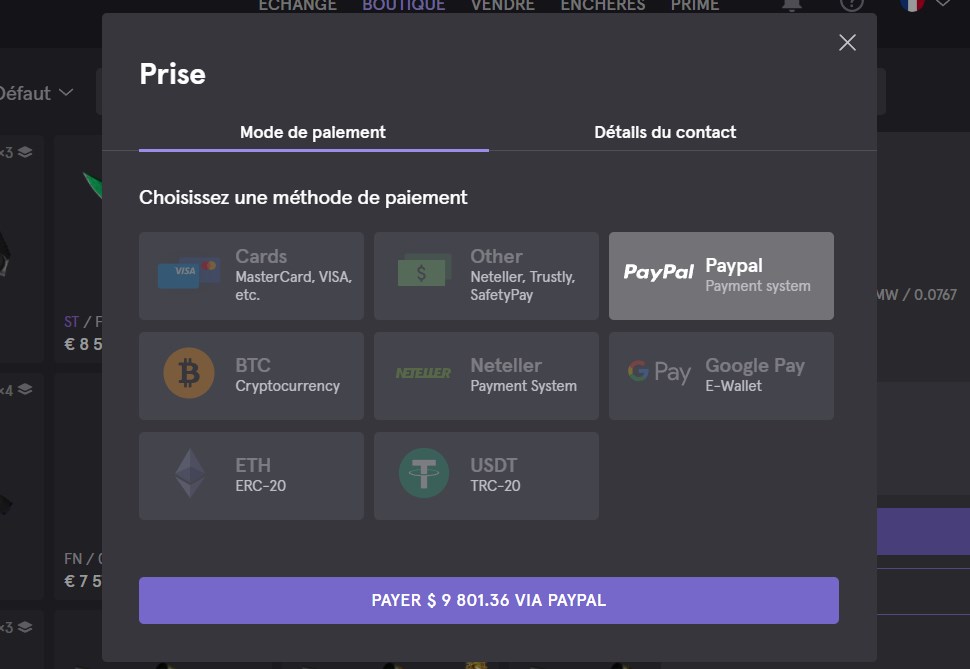Open the Prime navigation item
Screen dimensions: 970x669
point(694,5)
